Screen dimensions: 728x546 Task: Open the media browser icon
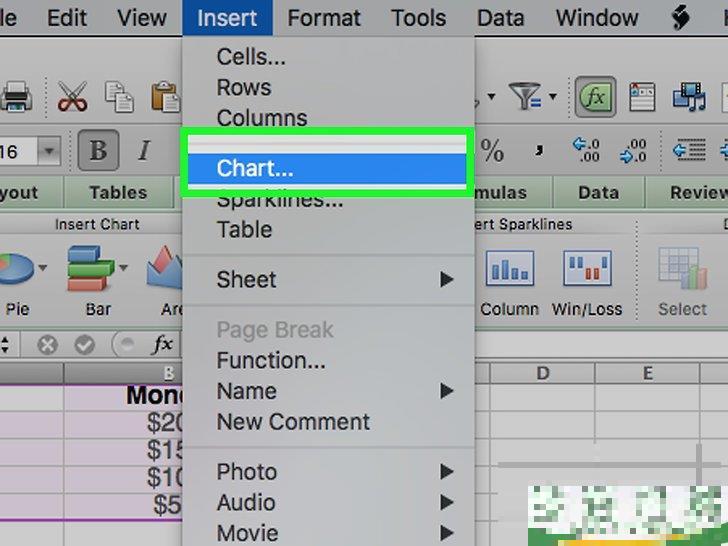(x=690, y=97)
